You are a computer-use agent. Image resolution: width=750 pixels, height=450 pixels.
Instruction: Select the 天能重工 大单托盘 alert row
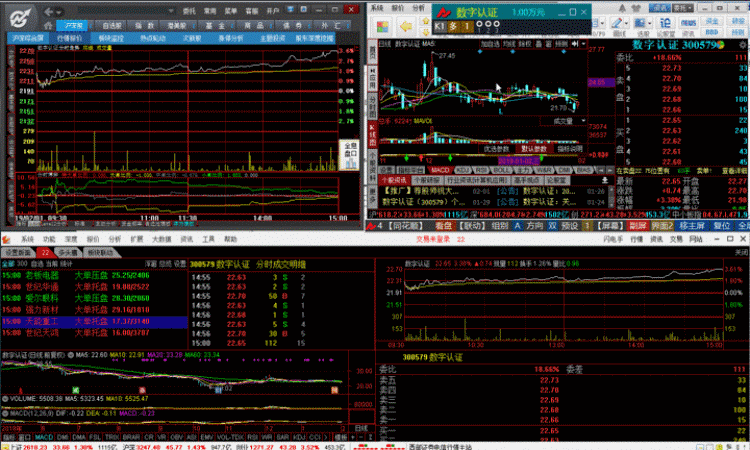tap(94, 321)
